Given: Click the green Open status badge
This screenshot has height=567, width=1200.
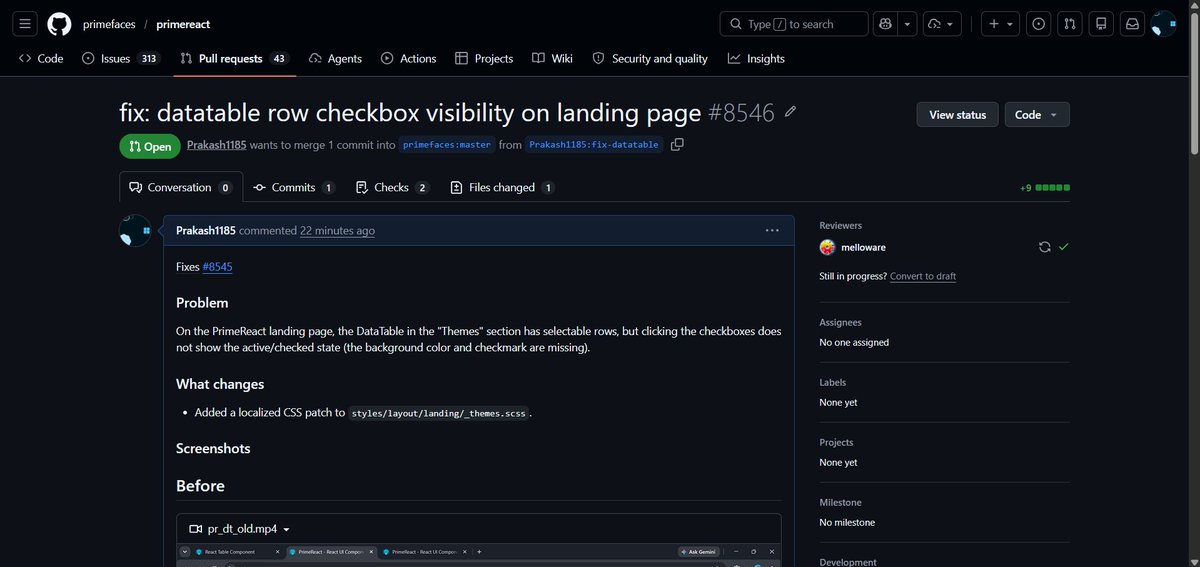Looking at the screenshot, I should pyautogui.click(x=150, y=146).
